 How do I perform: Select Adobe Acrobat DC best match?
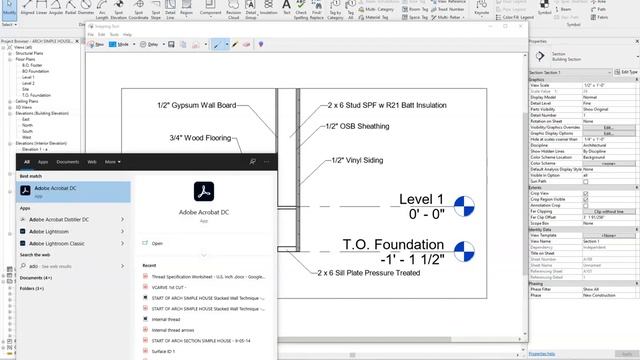(73, 192)
